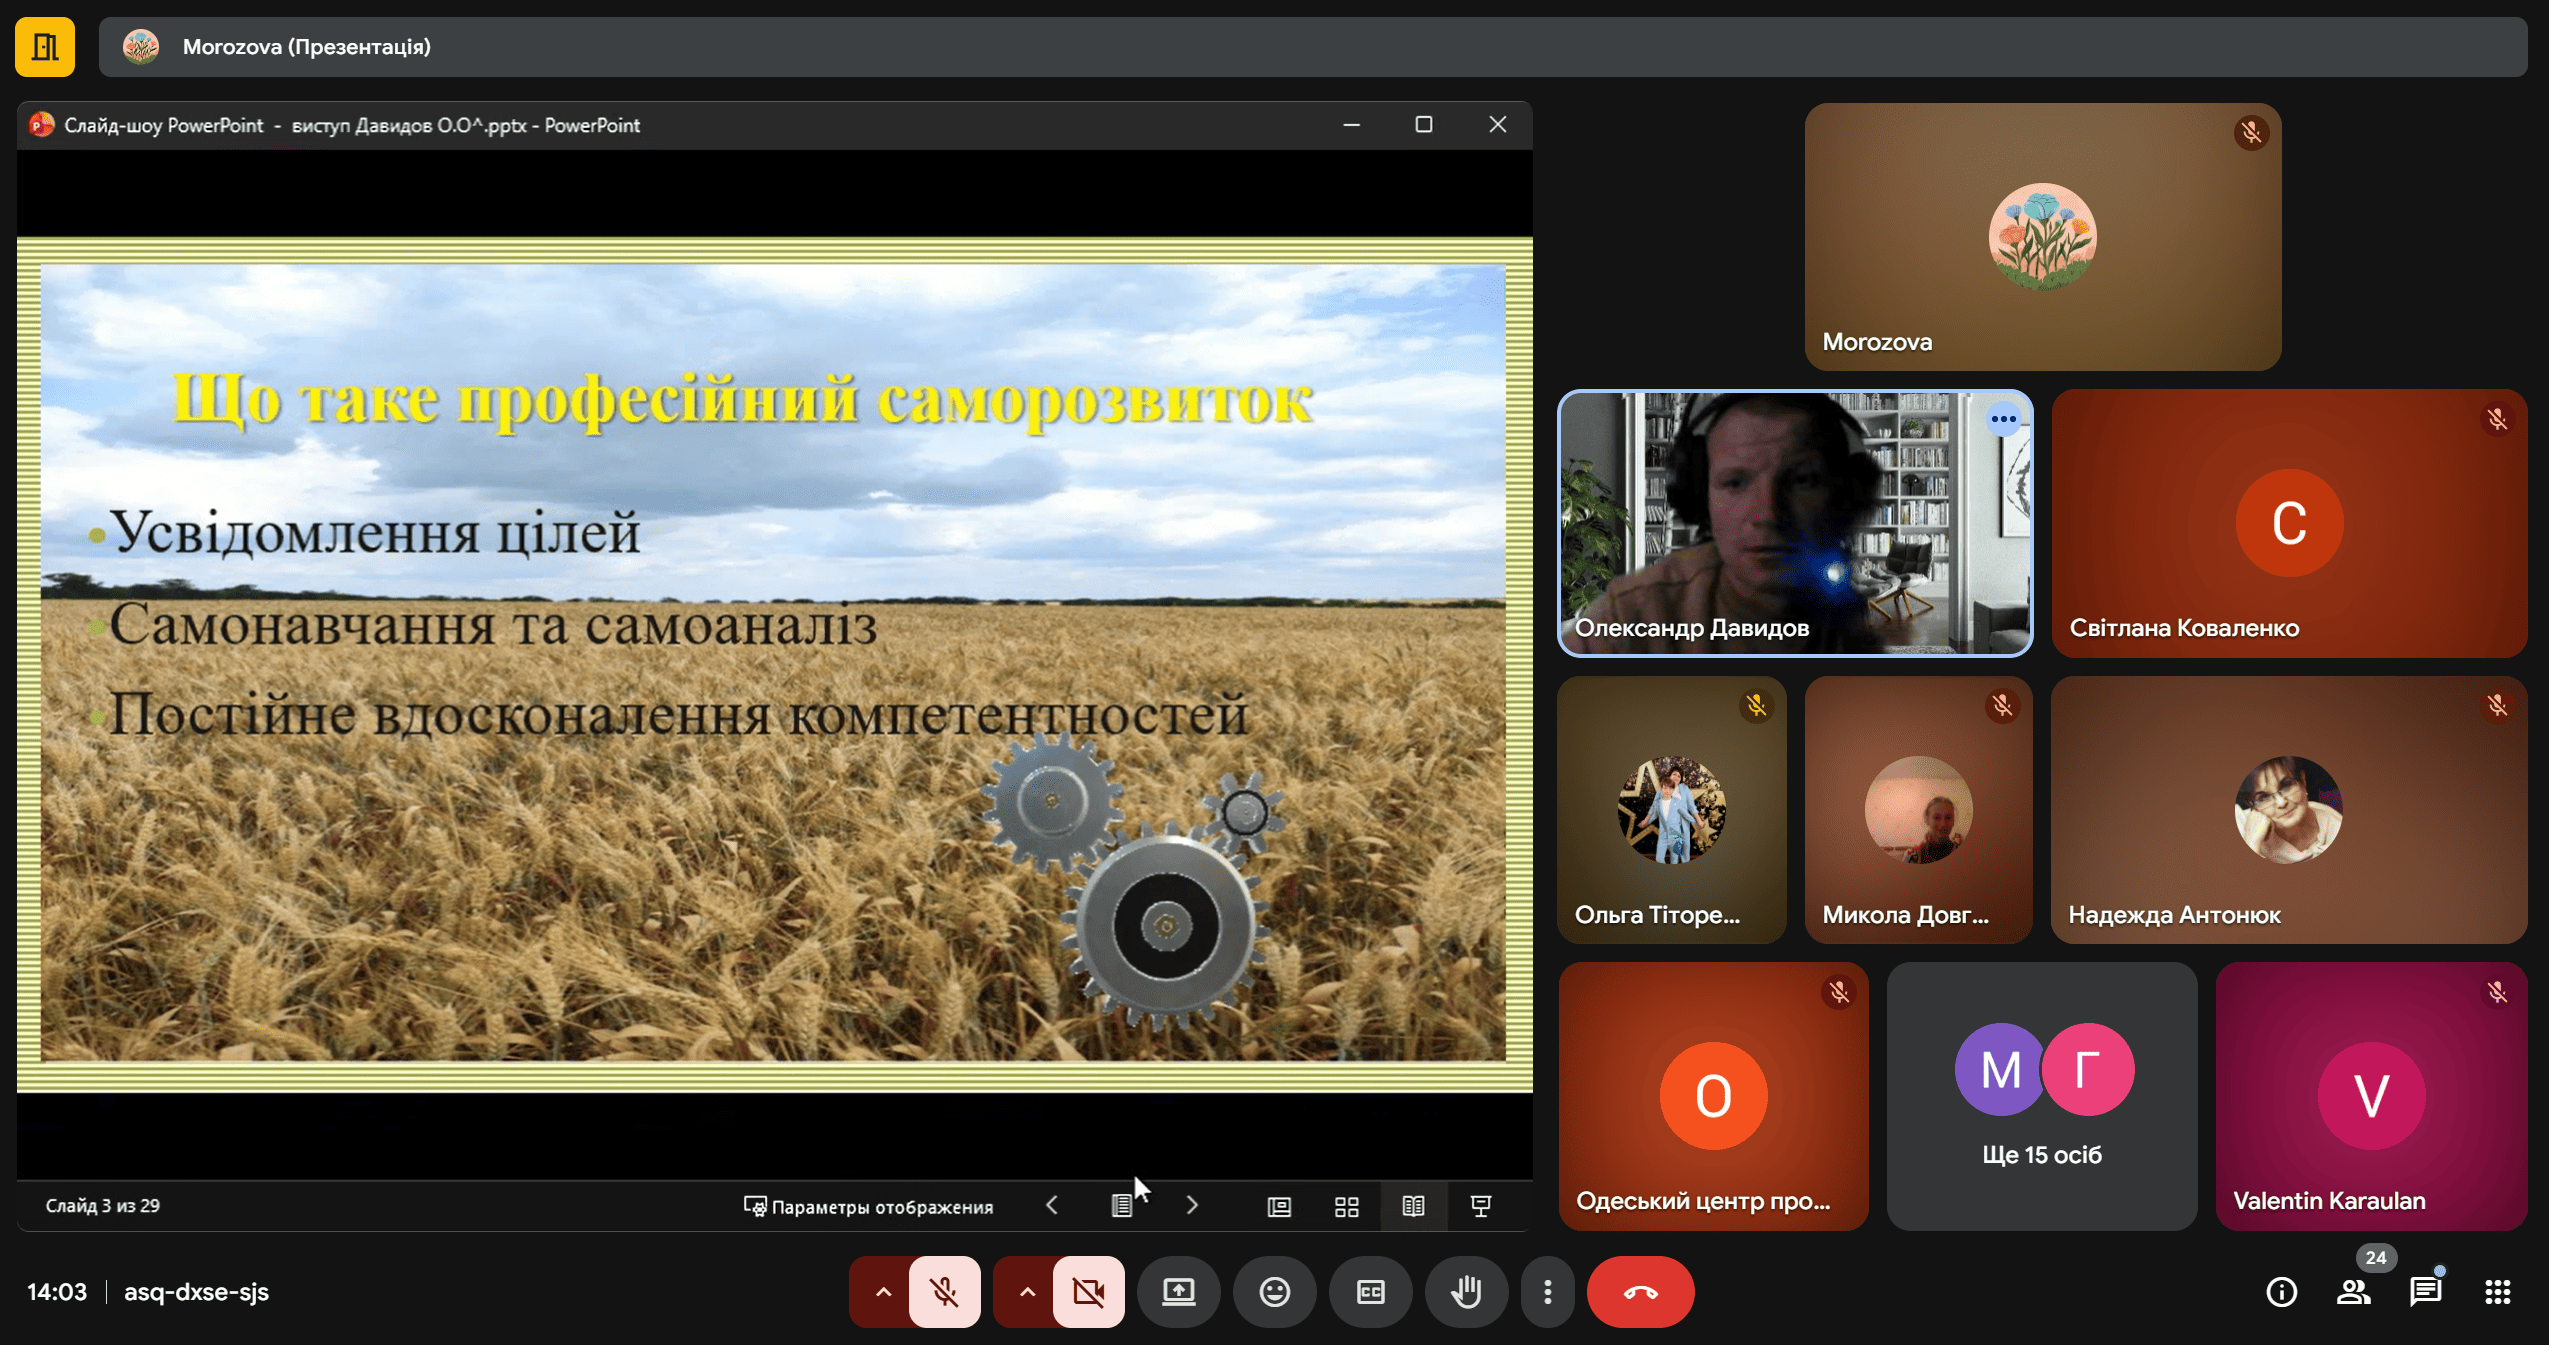Hang up with the red leave call button
Viewport: 2549px width, 1345px height.
(1640, 1292)
